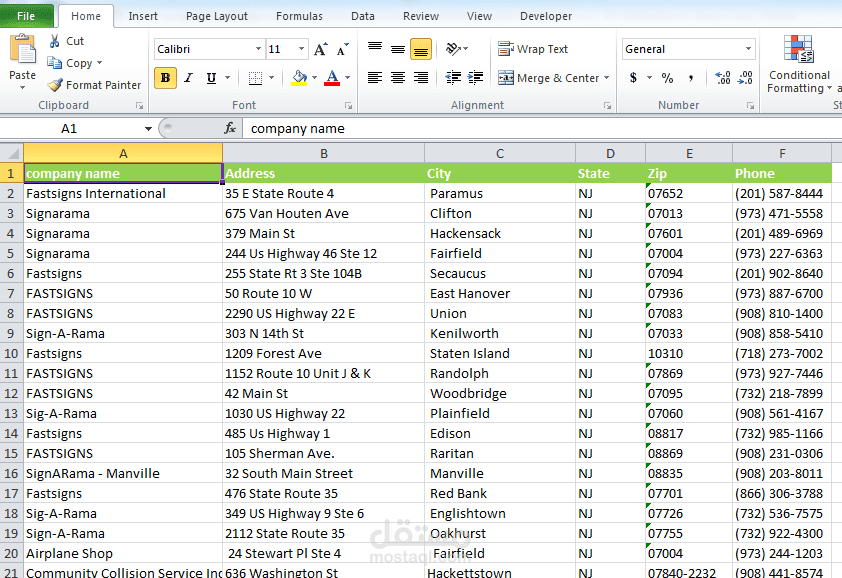Screen dimensions: 842x578
Task: Click the Insert Function fx button
Action: [230, 128]
